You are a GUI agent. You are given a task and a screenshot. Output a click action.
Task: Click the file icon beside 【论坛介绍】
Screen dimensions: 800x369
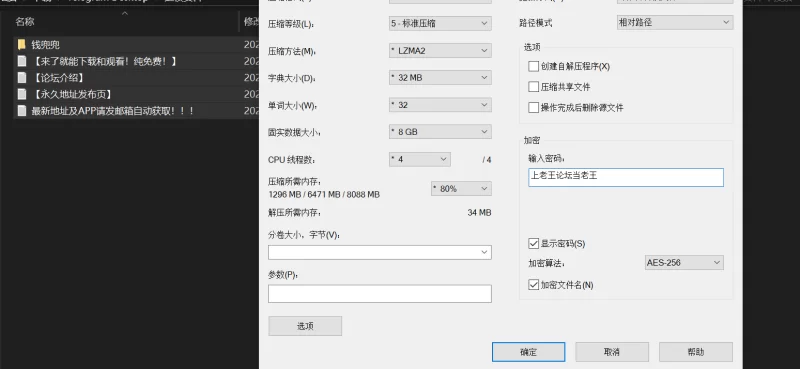pyautogui.click(x=21, y=78)
